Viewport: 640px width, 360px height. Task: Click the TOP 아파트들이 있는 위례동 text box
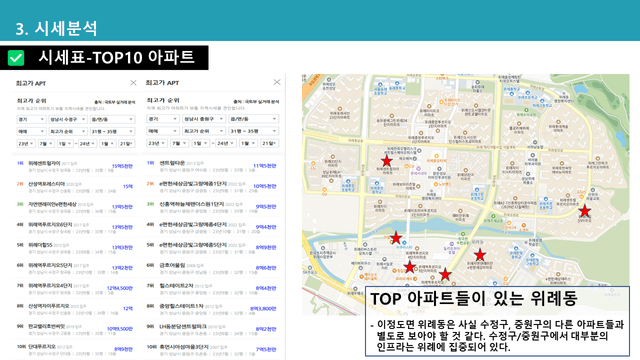click(x=497, y=321)
